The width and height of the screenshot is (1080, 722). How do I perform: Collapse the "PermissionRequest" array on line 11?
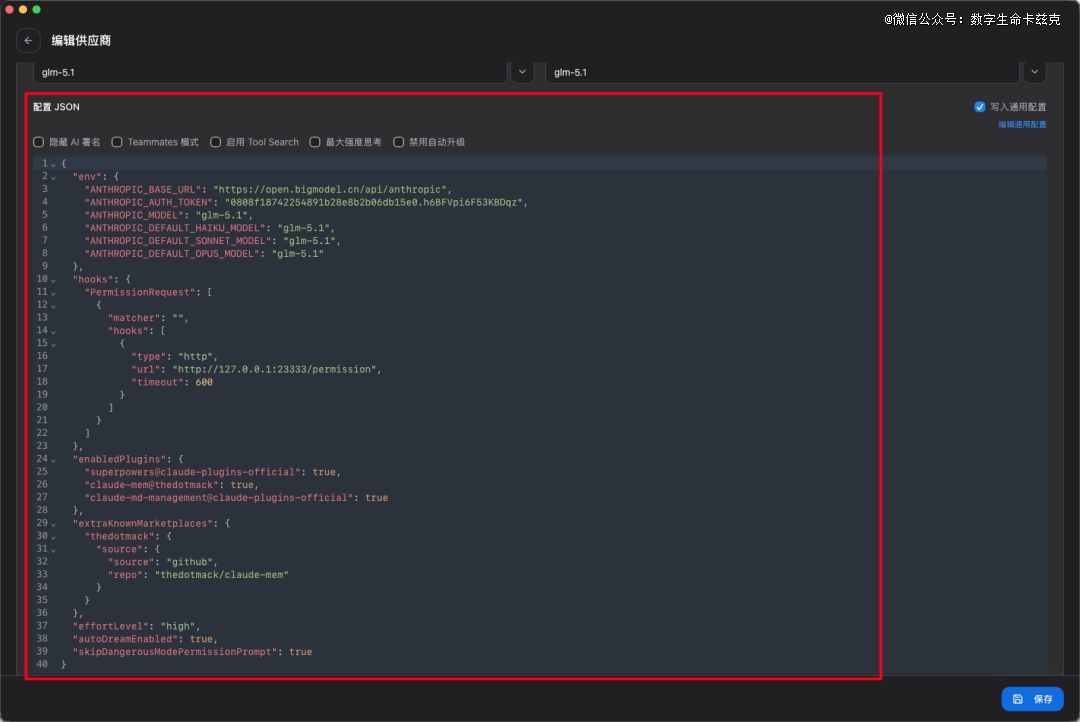(53, 292)
